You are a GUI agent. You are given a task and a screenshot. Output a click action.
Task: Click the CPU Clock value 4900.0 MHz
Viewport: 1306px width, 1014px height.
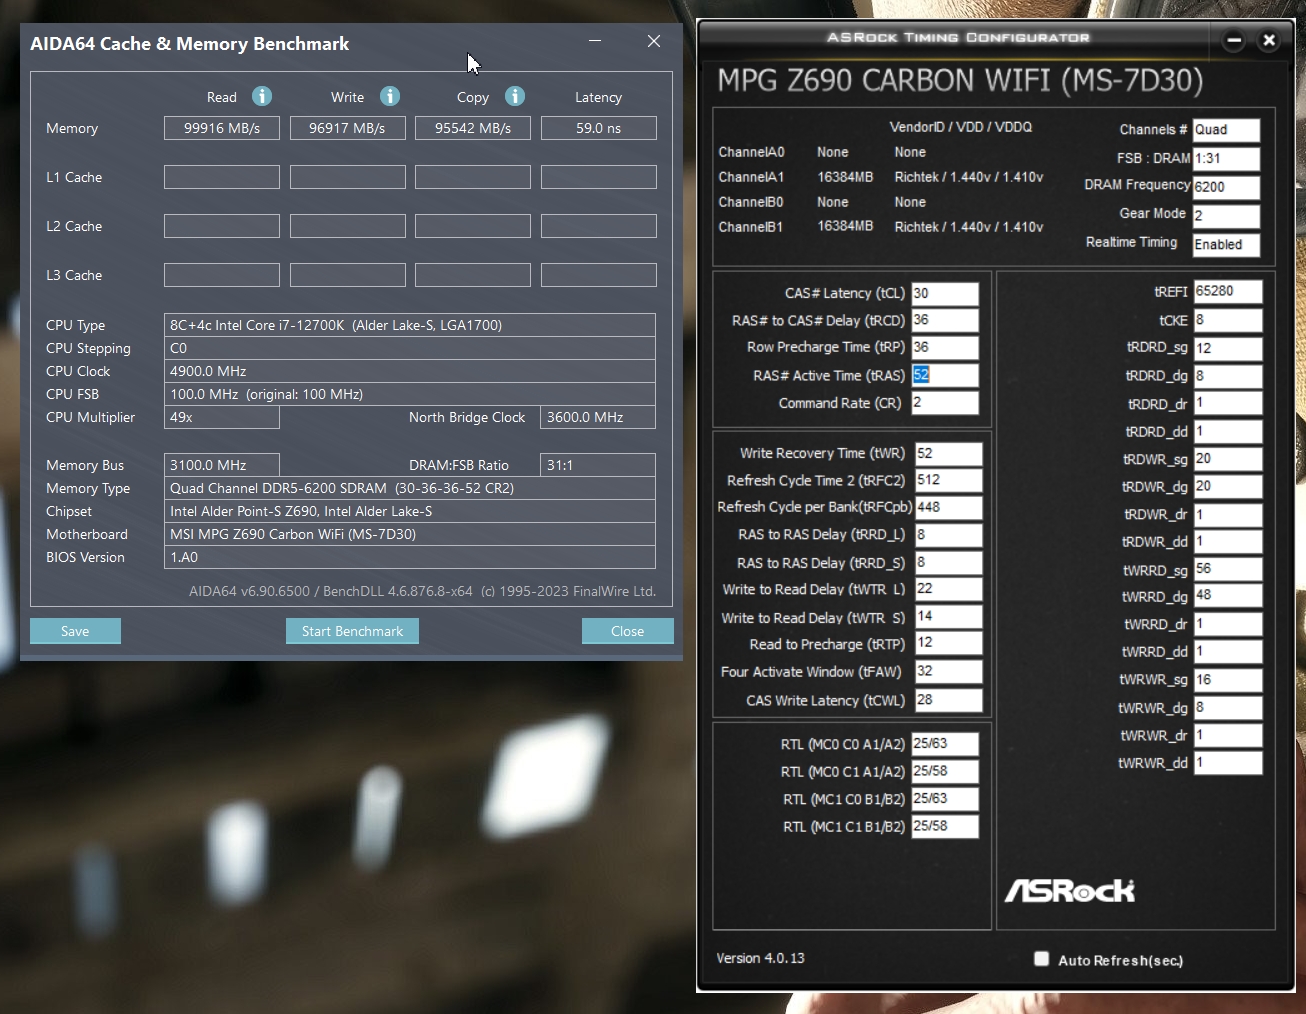[x=410, y=371]
